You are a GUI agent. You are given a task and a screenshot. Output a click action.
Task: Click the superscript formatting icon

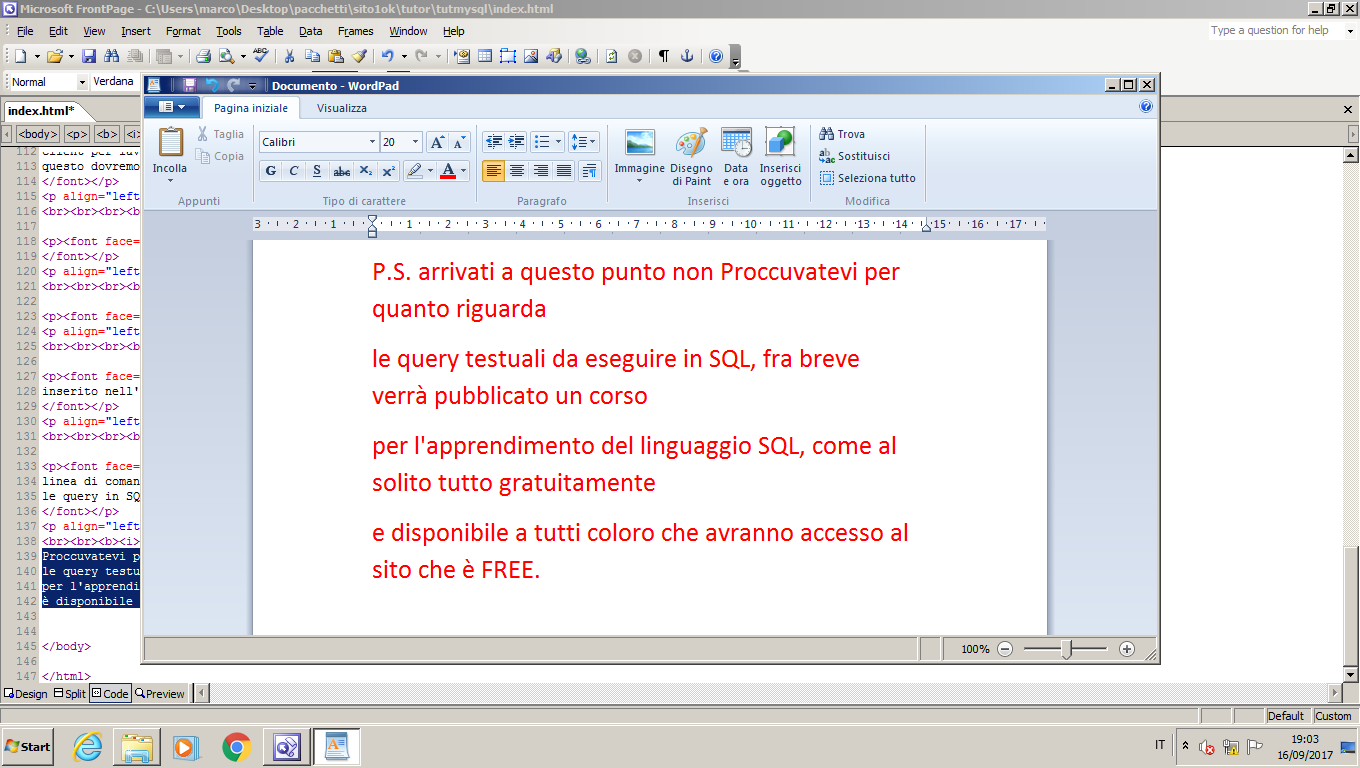click(x=389, y=171)
